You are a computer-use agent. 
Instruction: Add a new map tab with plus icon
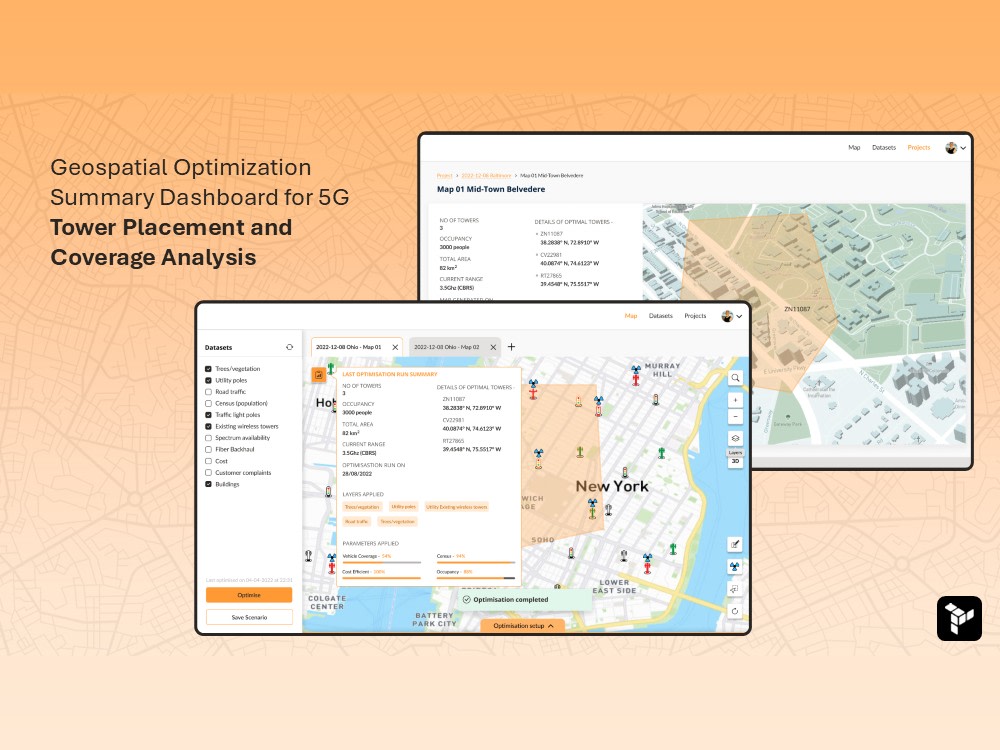pos(511,347)
